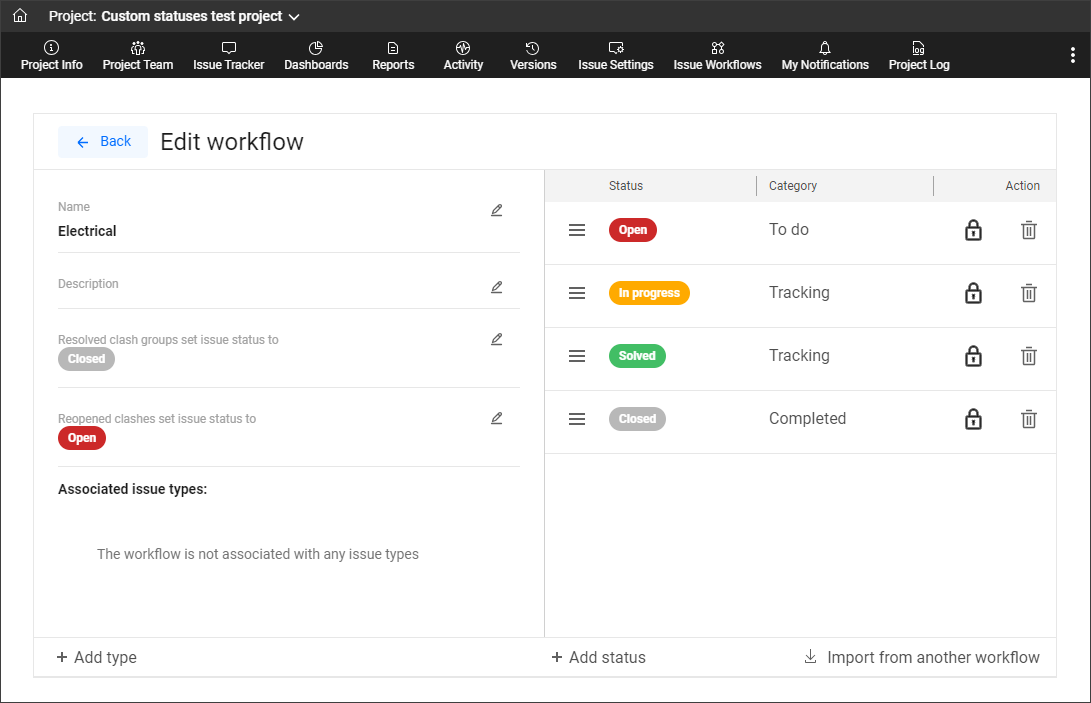The image size is (1091, 703).
Task: Click the pencil icon beside Description
Action: point(497,287)
